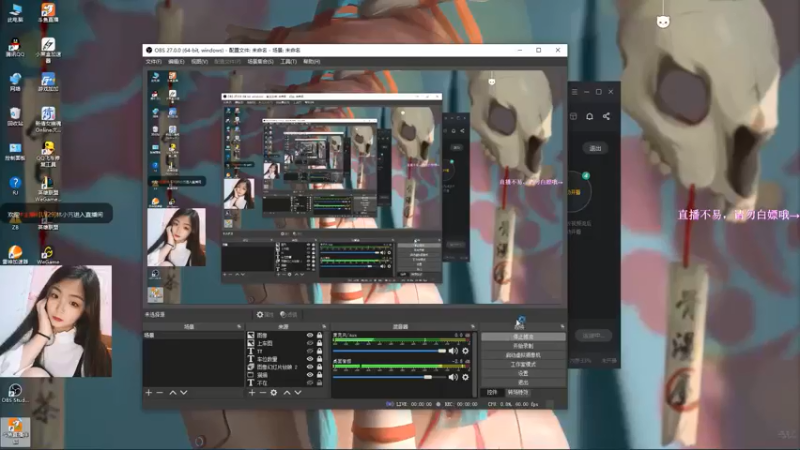Open the 帮助(H) menu in OBS
Screen dimensions: 800x450
tap(311, 62)
